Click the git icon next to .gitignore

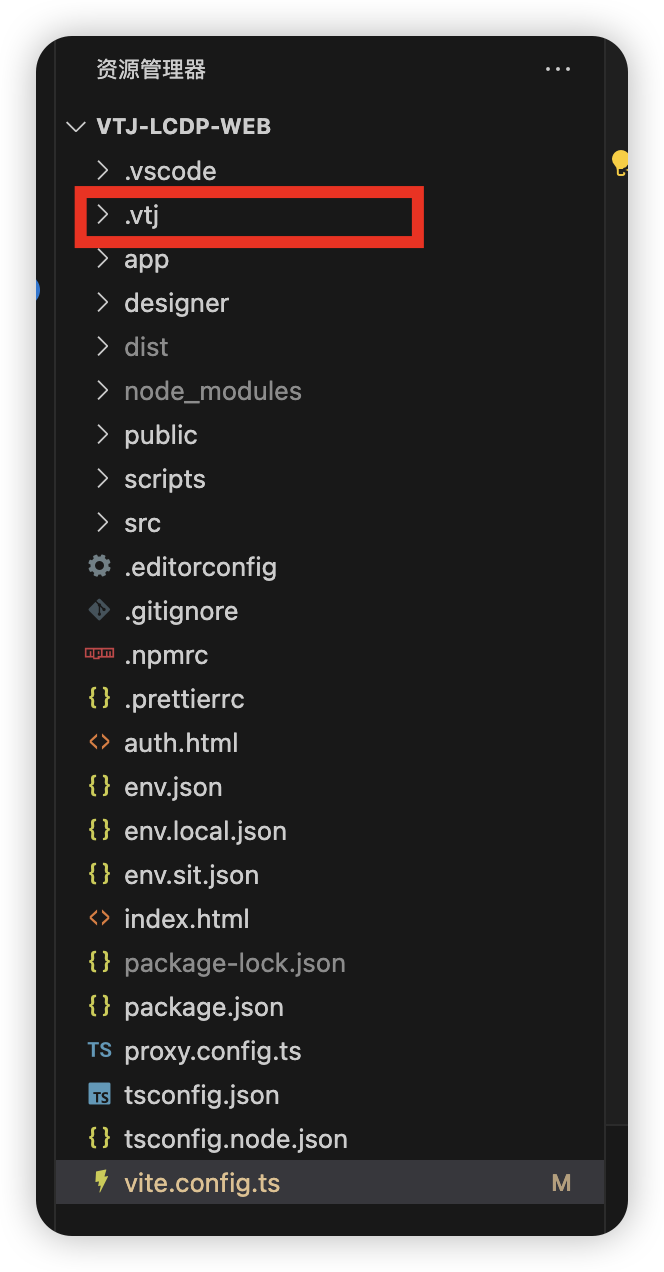[x=99, y=610]
